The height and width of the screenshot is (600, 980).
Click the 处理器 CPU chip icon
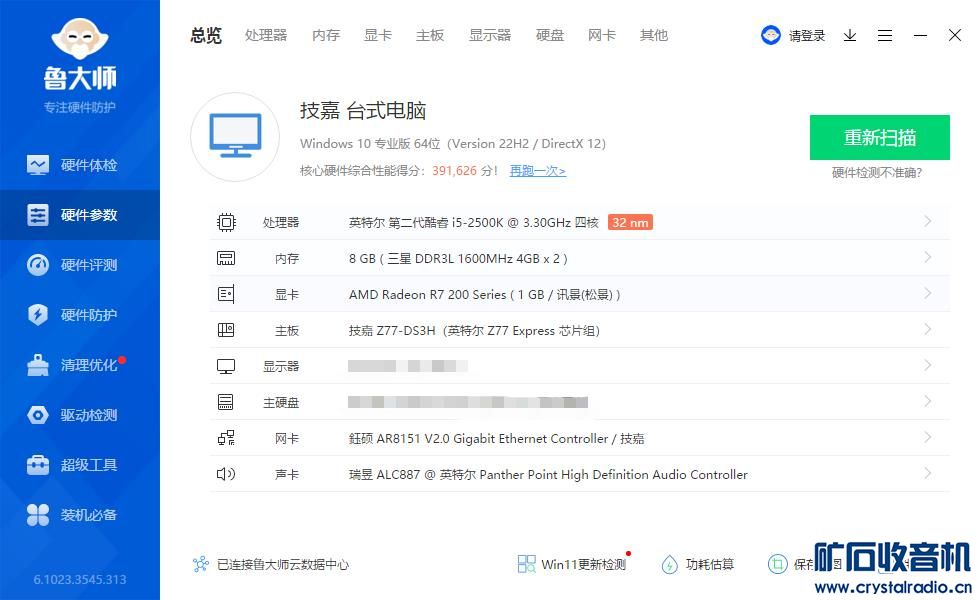tap(226, 222)
